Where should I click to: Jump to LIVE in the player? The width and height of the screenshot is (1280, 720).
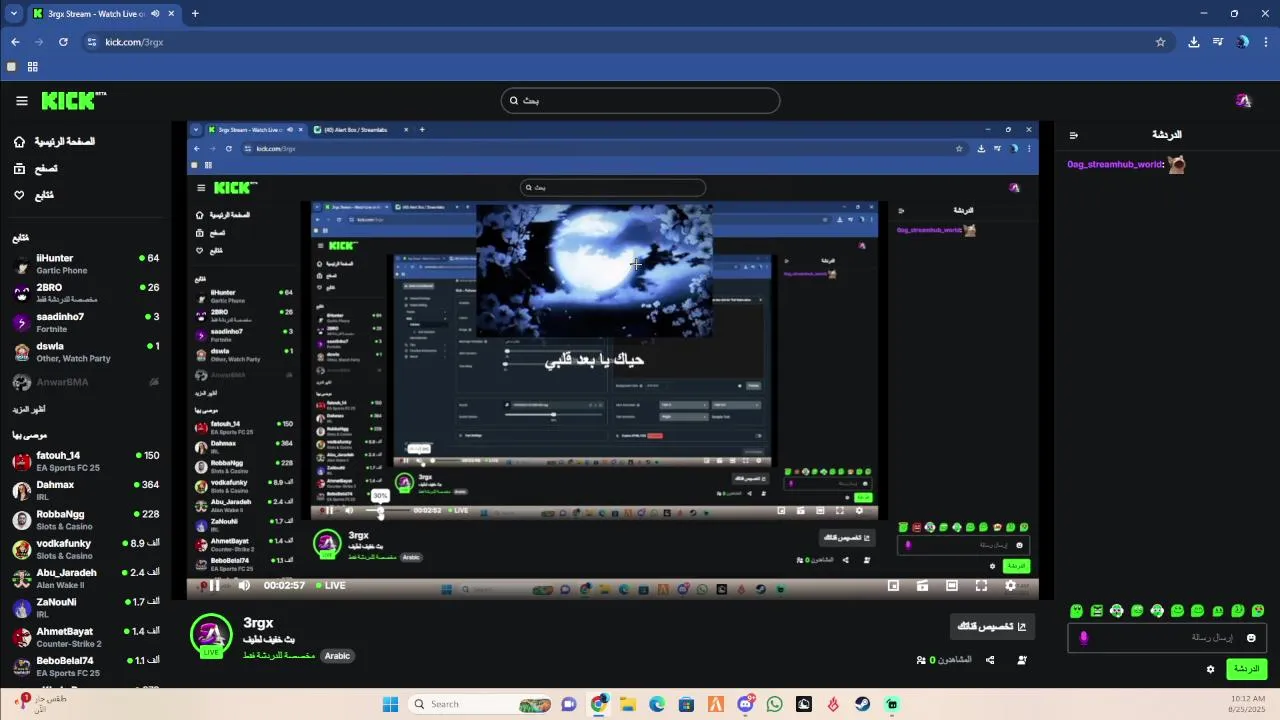point(331,586)
